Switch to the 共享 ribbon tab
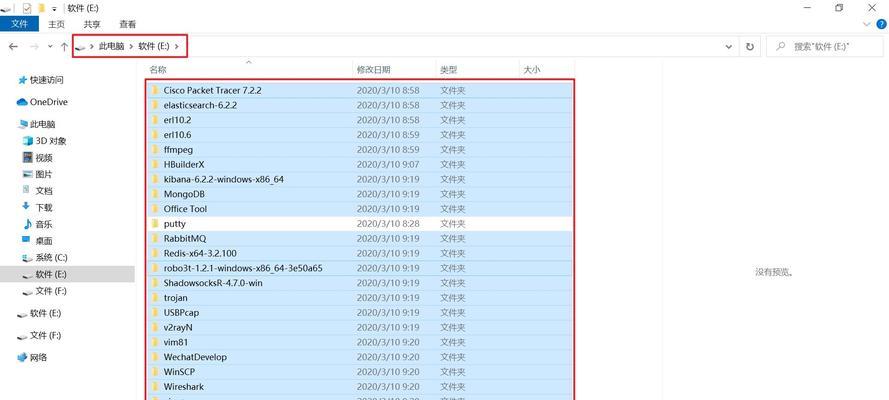This screenshot has height=400, width=889. click(x=92, y=24)
